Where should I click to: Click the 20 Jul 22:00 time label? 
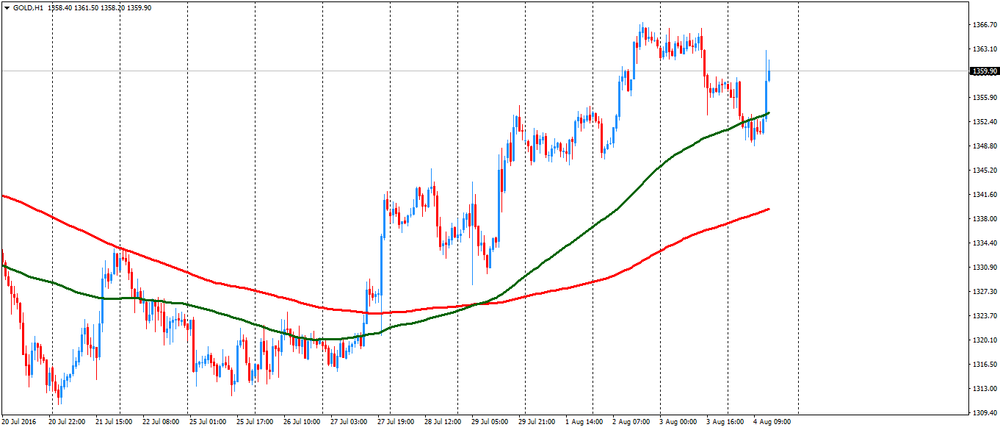(x=66, y=422)
